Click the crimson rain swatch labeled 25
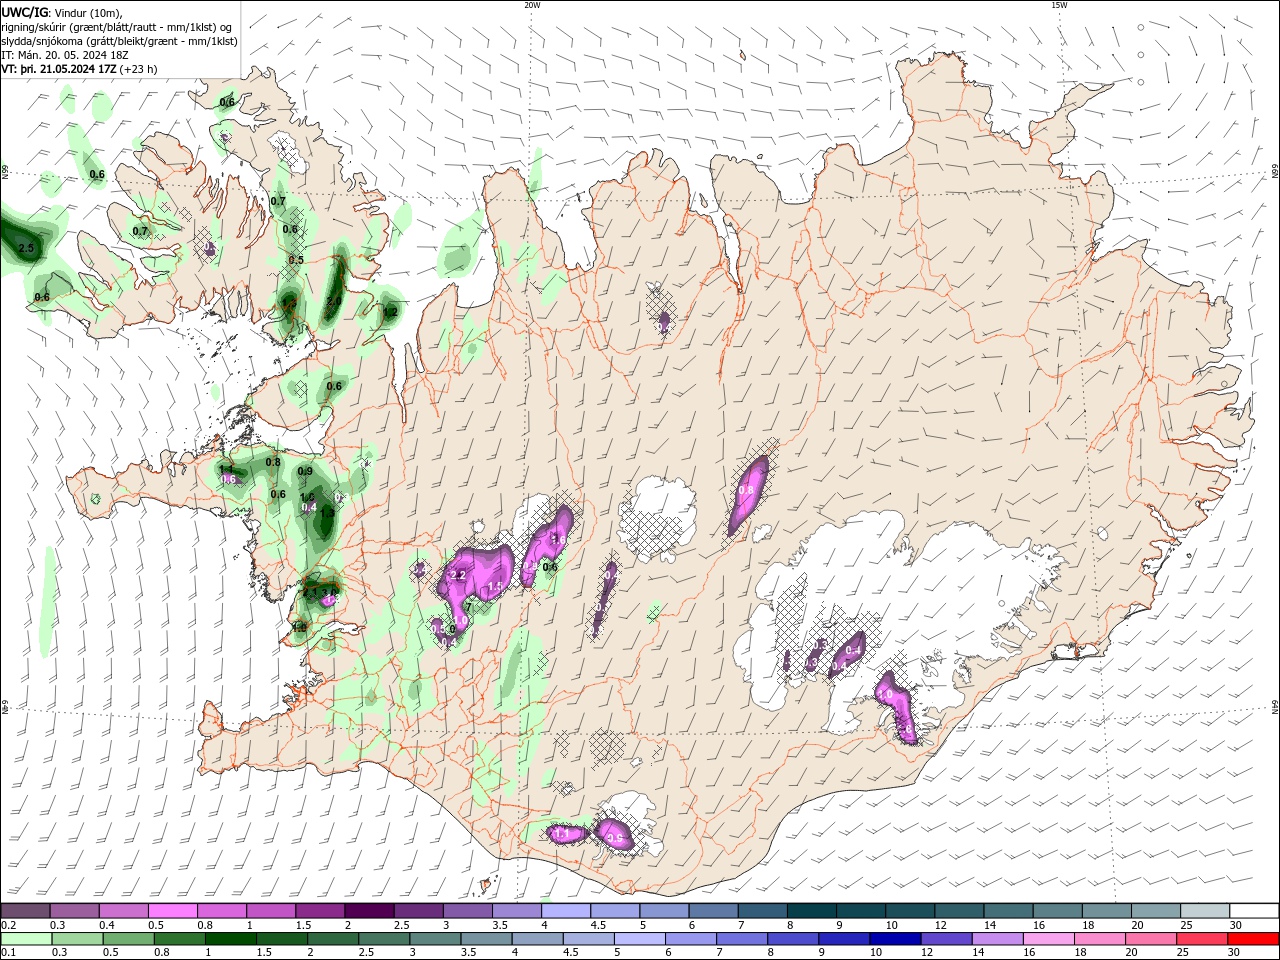 1201,939
